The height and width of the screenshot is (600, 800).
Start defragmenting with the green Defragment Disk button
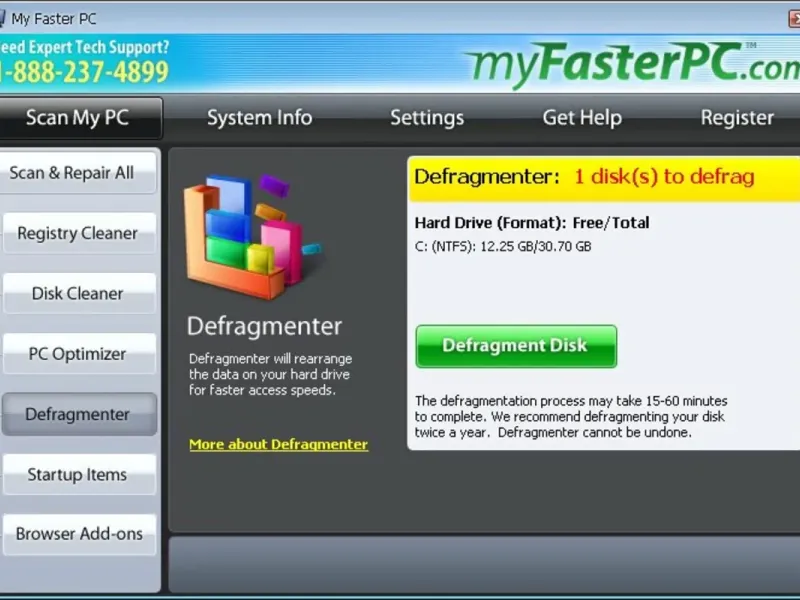tap(516, 346)
